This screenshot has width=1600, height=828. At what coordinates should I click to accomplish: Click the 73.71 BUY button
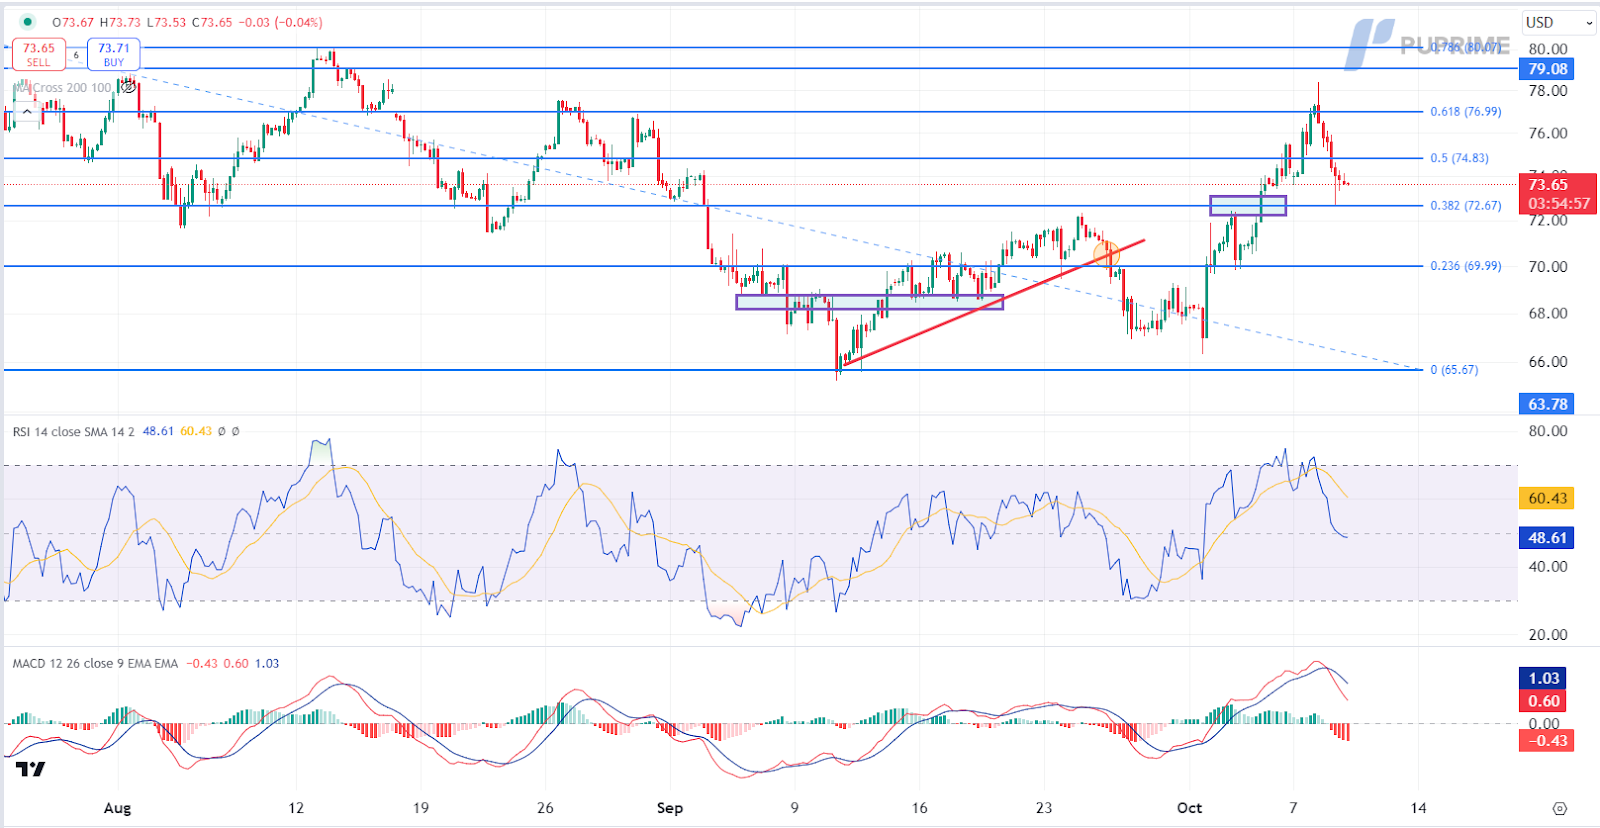tap(114, 54)
